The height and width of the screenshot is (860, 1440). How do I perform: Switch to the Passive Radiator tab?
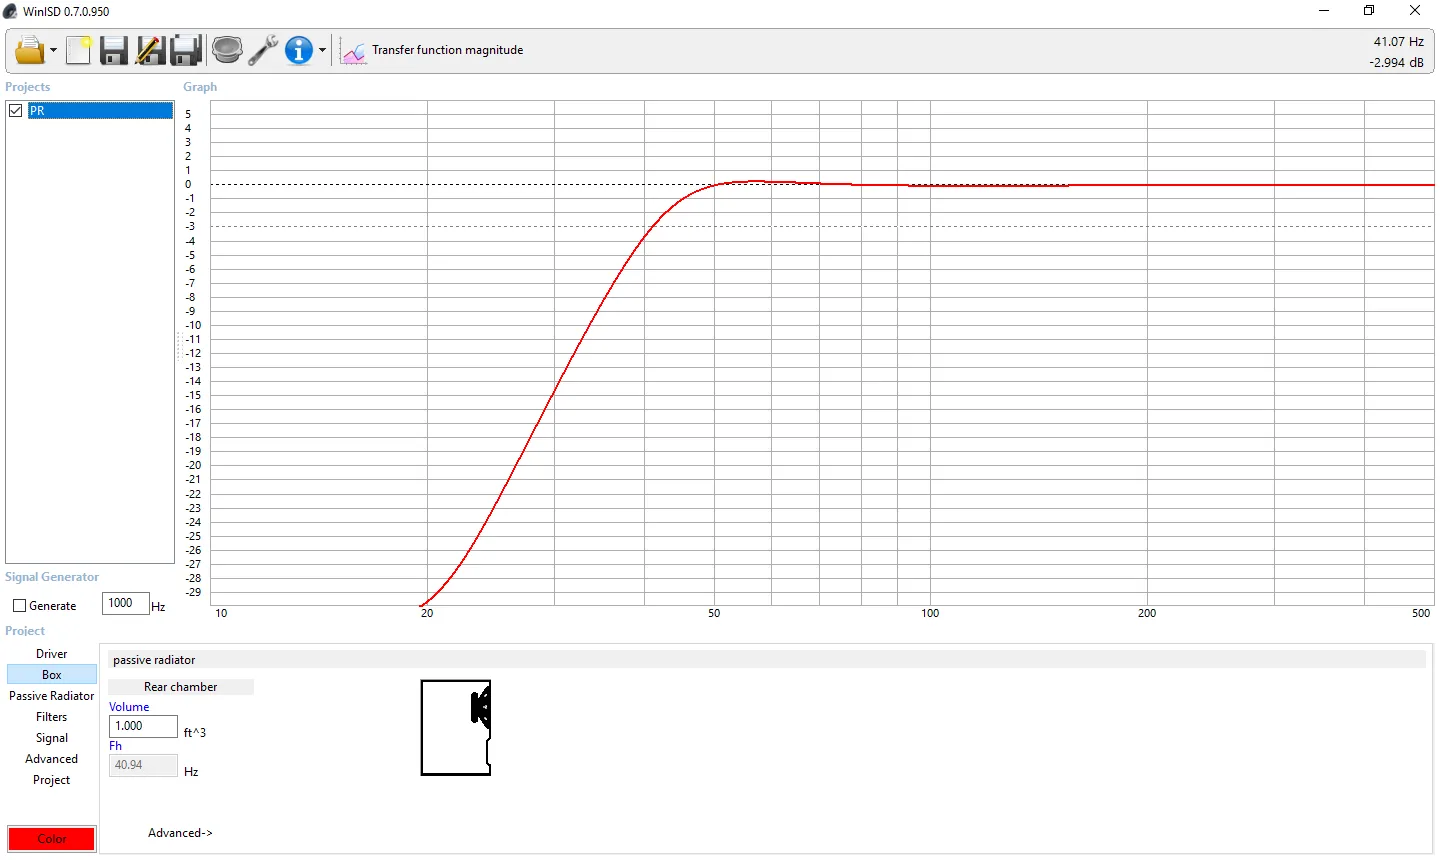pos(52,696)
